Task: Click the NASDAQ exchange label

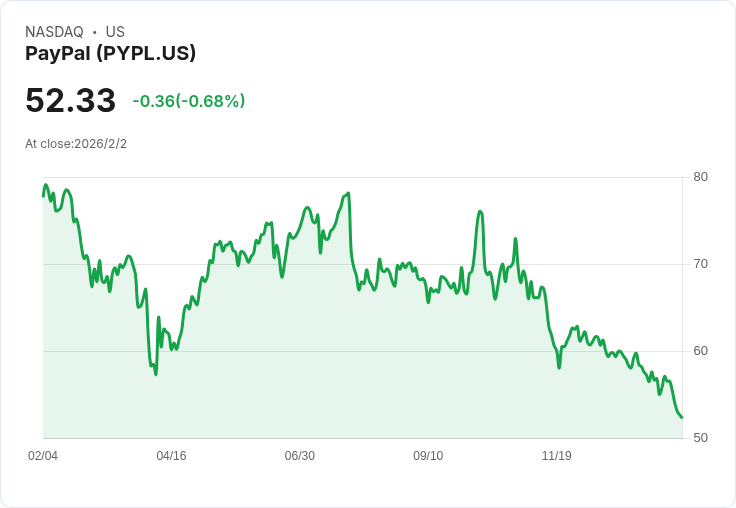Action: [54, 32]
